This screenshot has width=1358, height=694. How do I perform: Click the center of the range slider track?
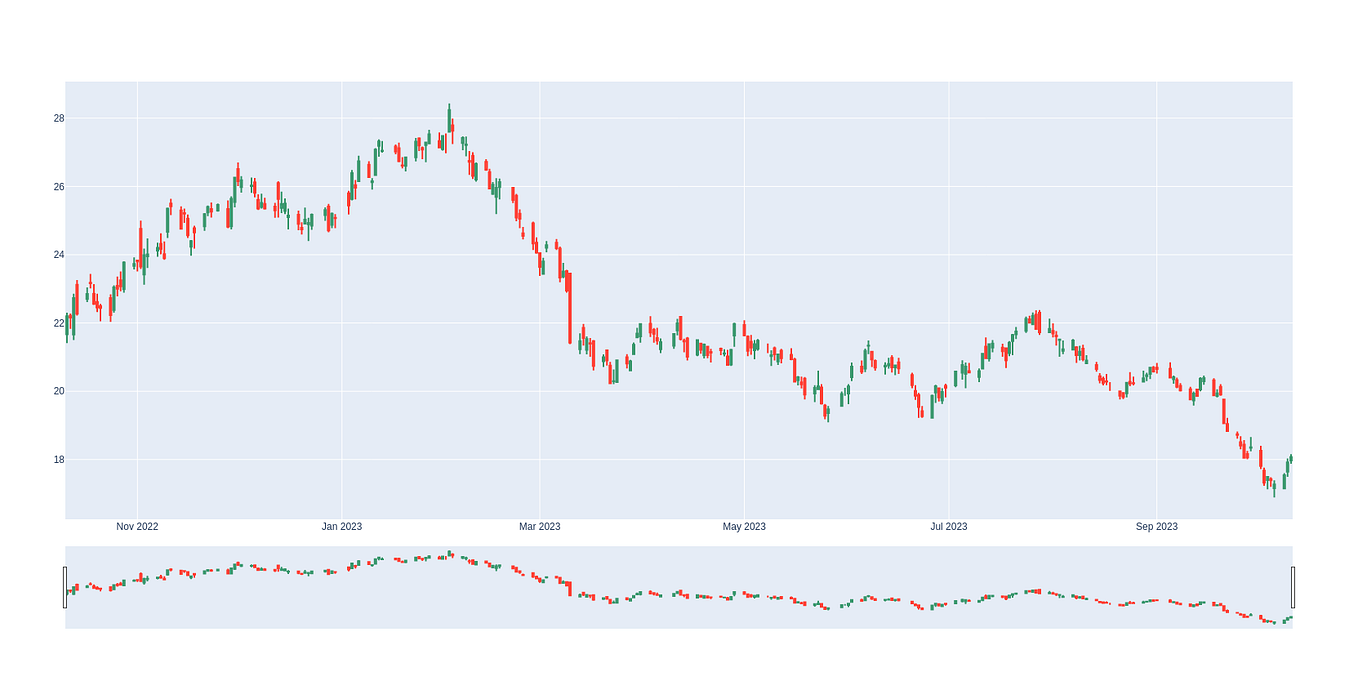click(679, 585)
